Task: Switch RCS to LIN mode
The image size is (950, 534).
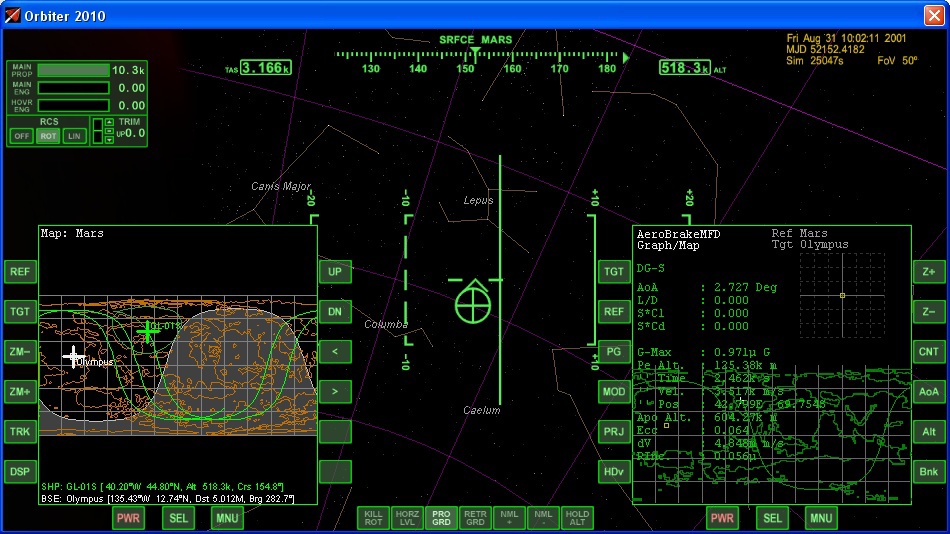Action: (x=74, y=136)
